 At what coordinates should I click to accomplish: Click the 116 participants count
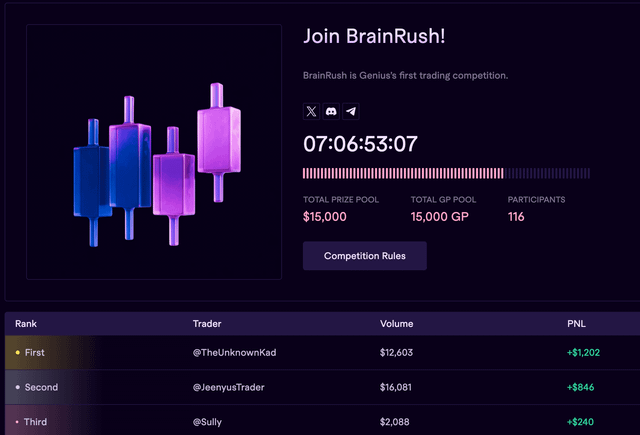point(516,216)
